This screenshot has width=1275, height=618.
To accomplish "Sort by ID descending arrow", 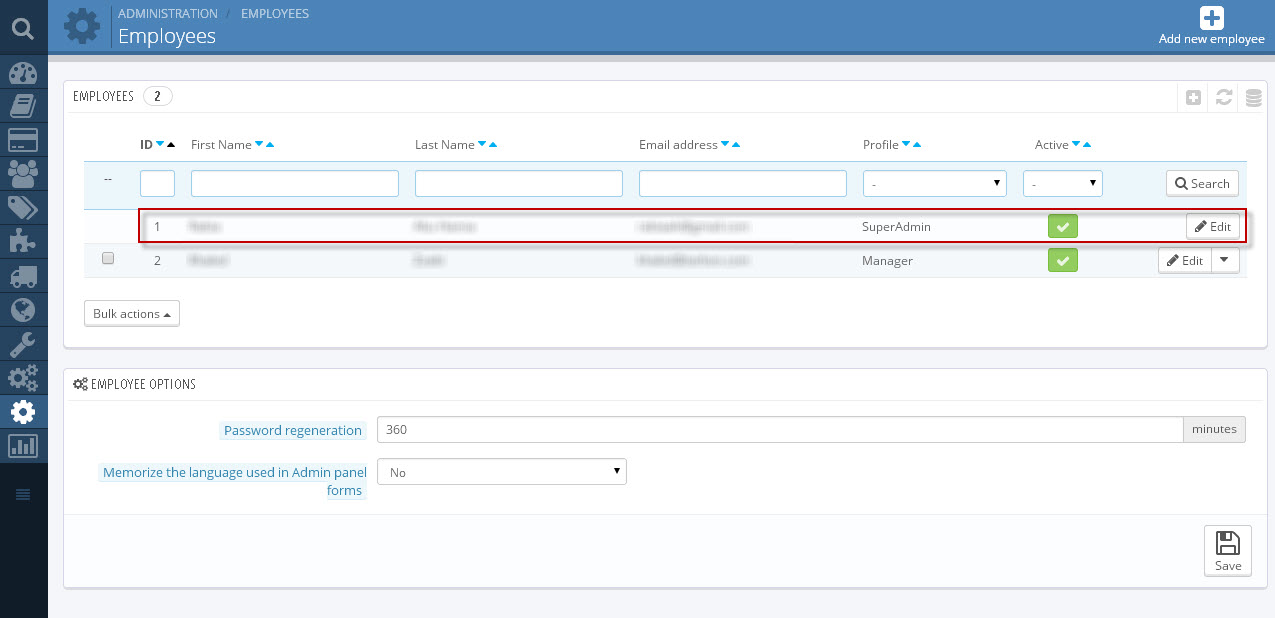I will coord(160,145).
